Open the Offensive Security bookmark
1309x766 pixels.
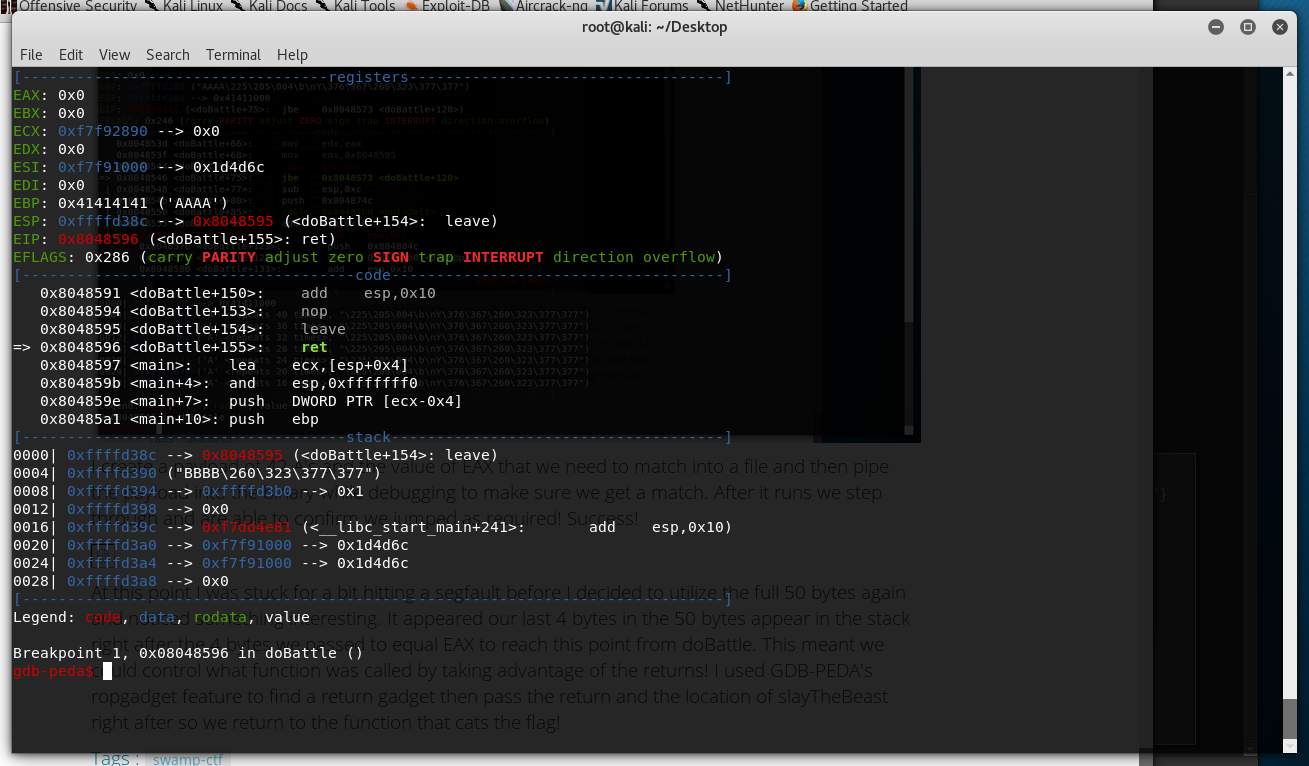[77, 6]
